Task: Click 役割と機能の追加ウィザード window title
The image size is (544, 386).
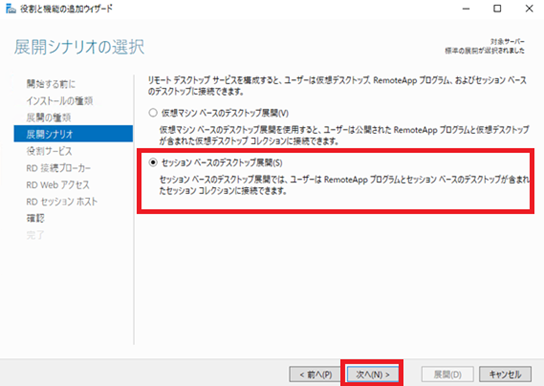Action: [67, 9]
